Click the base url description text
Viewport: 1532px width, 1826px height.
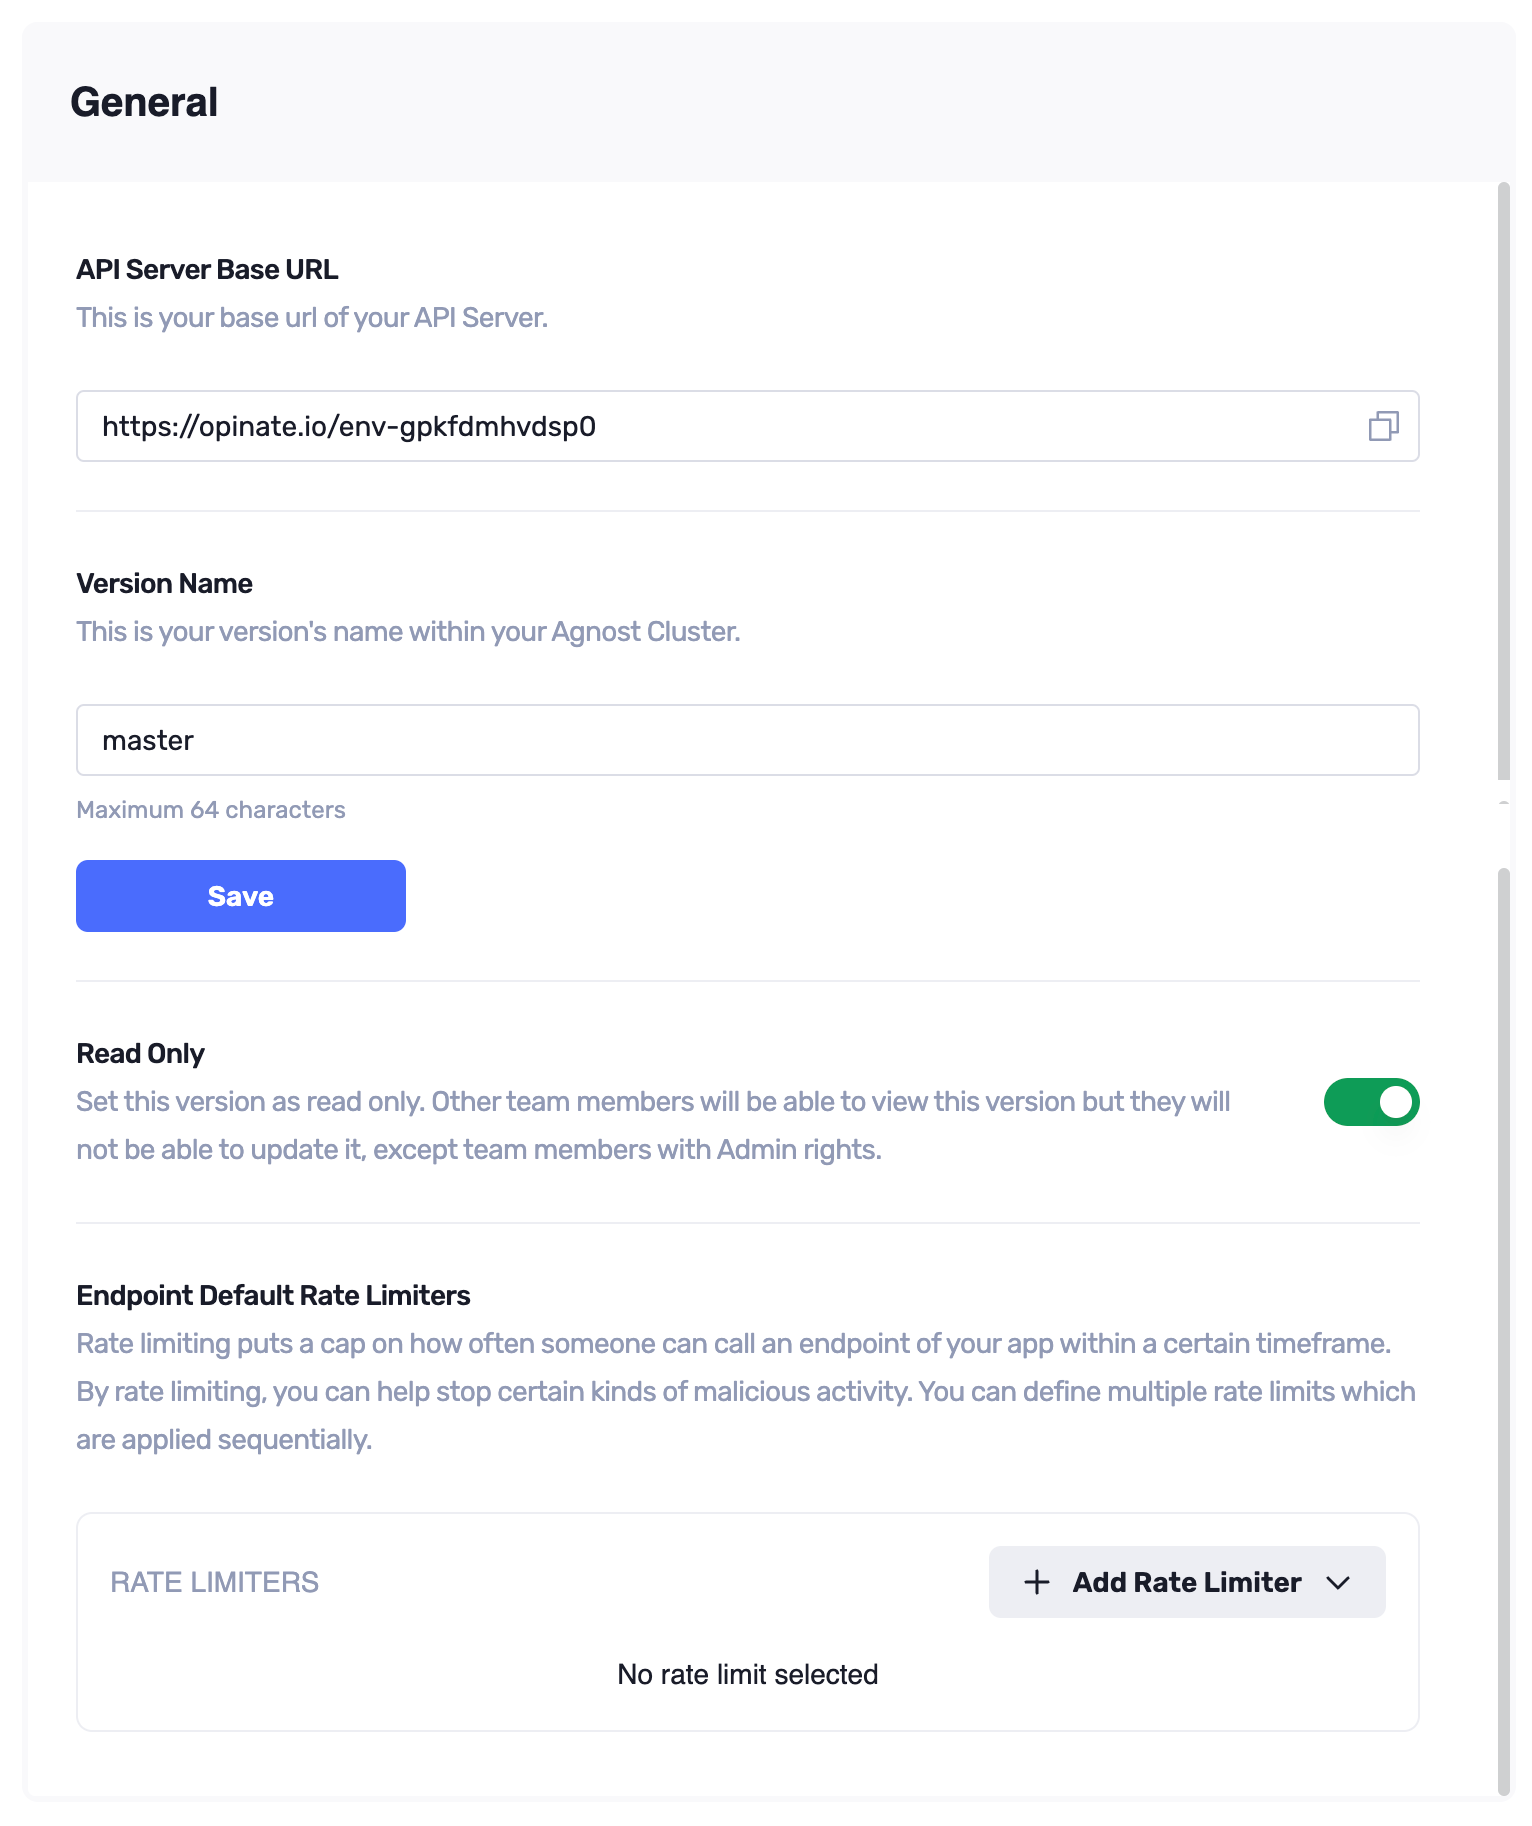pos(312,318)
